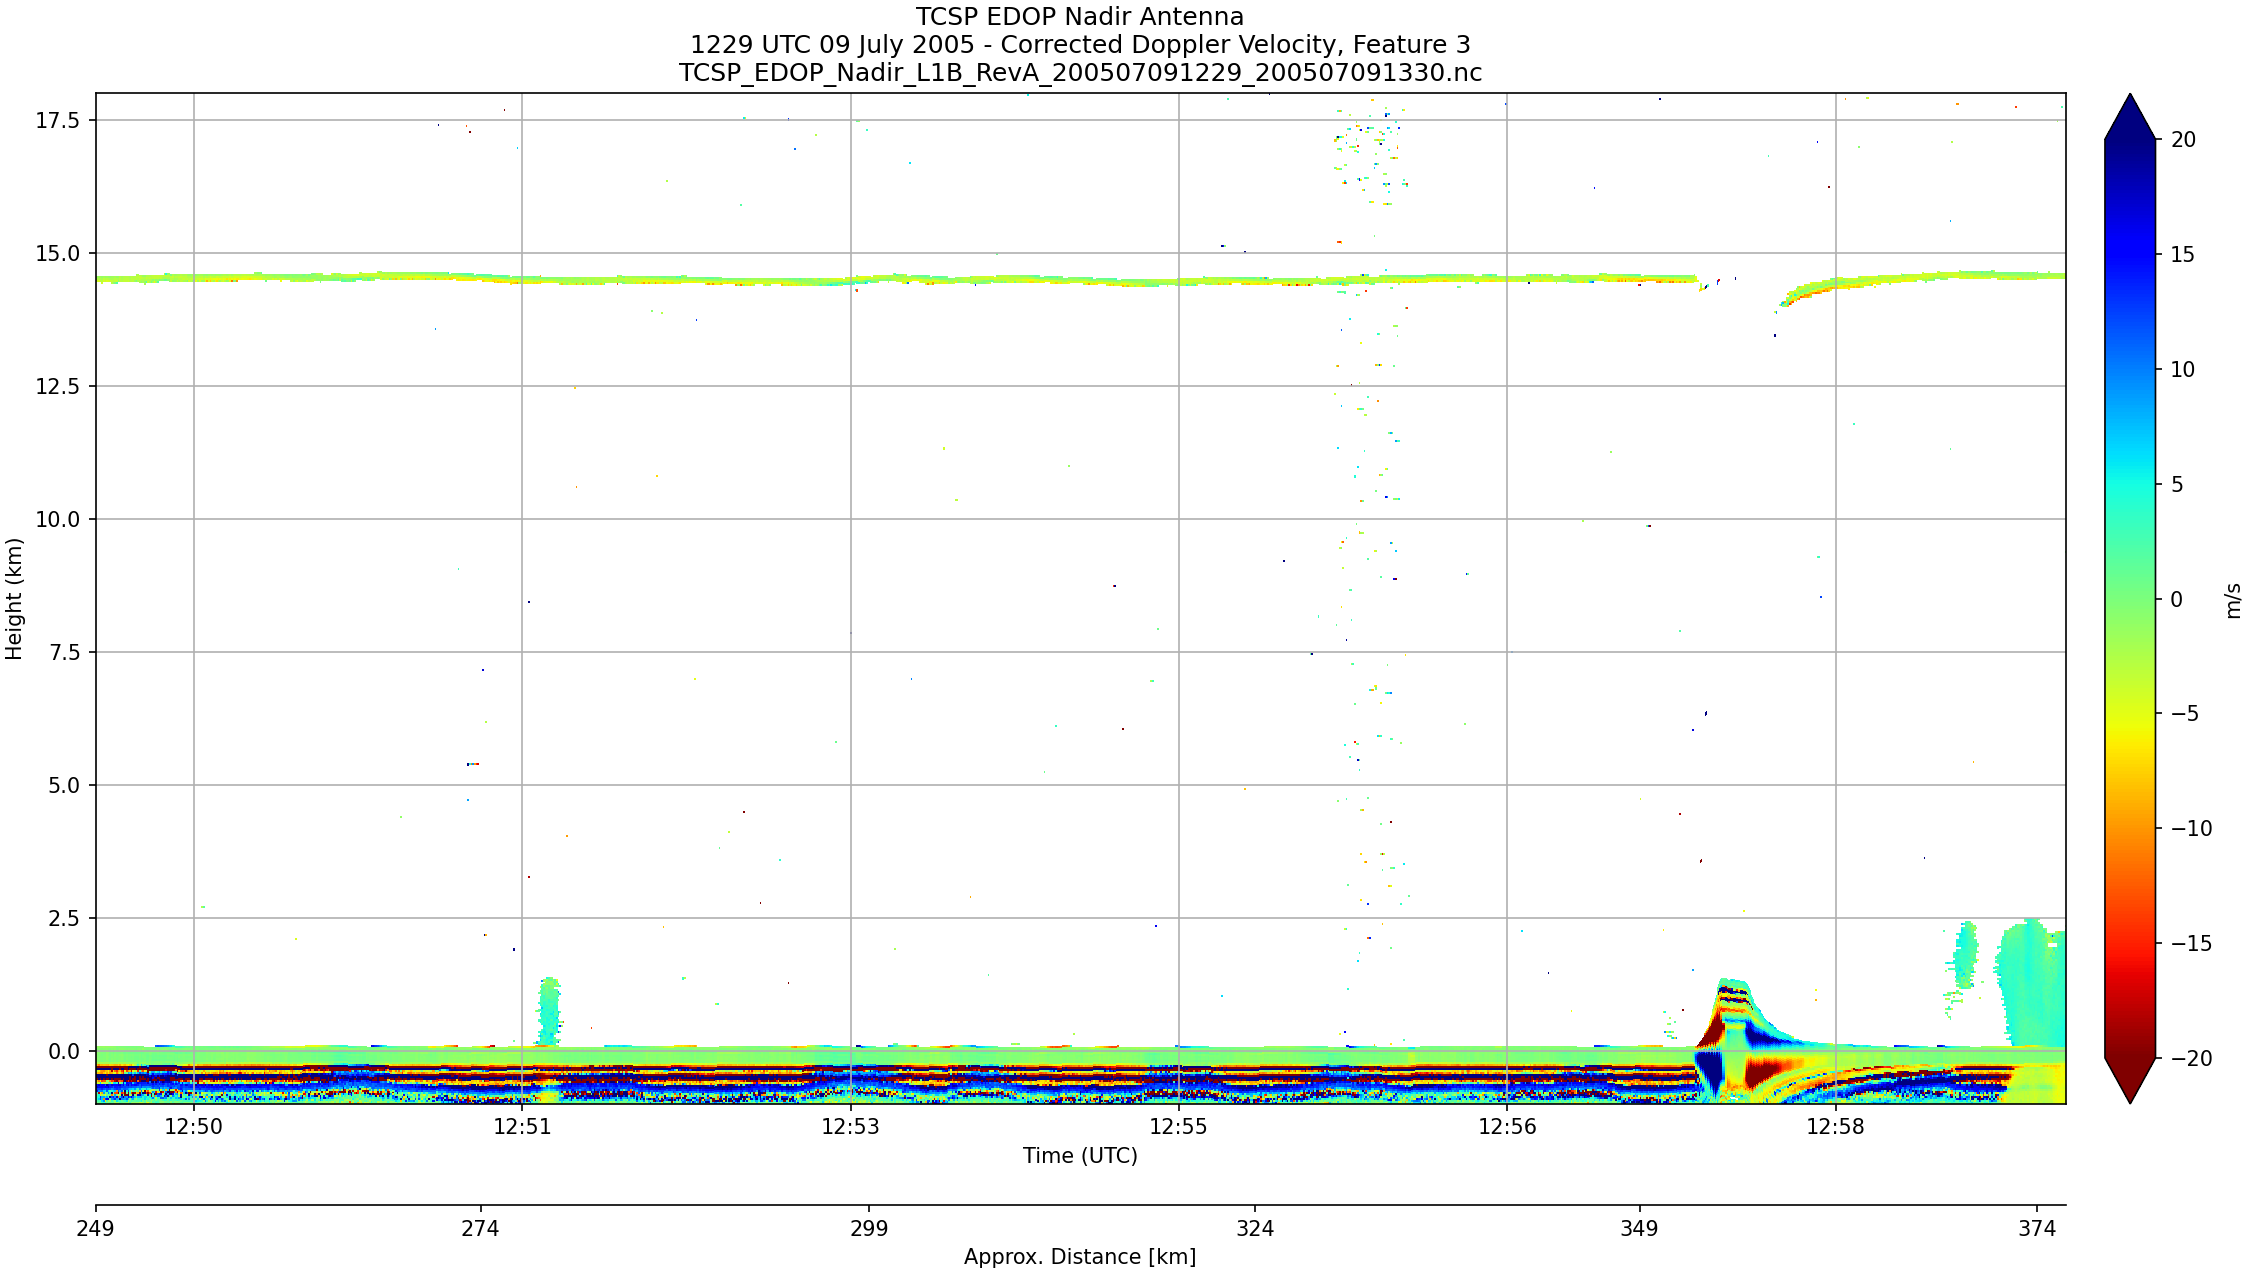Click the colorbar's 10 tick label

click(2184, 370)
